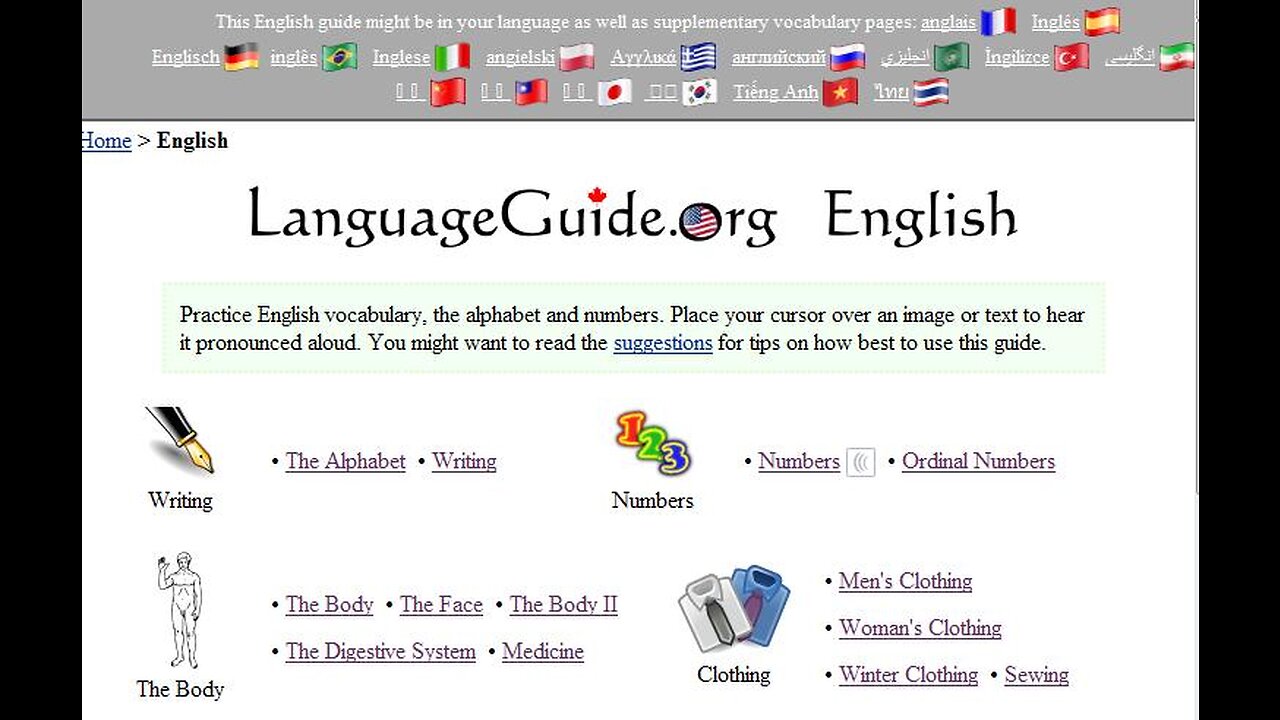Open The Digestive System link
The height and width of the screenshot is (720, 1280).
[381, 652]
